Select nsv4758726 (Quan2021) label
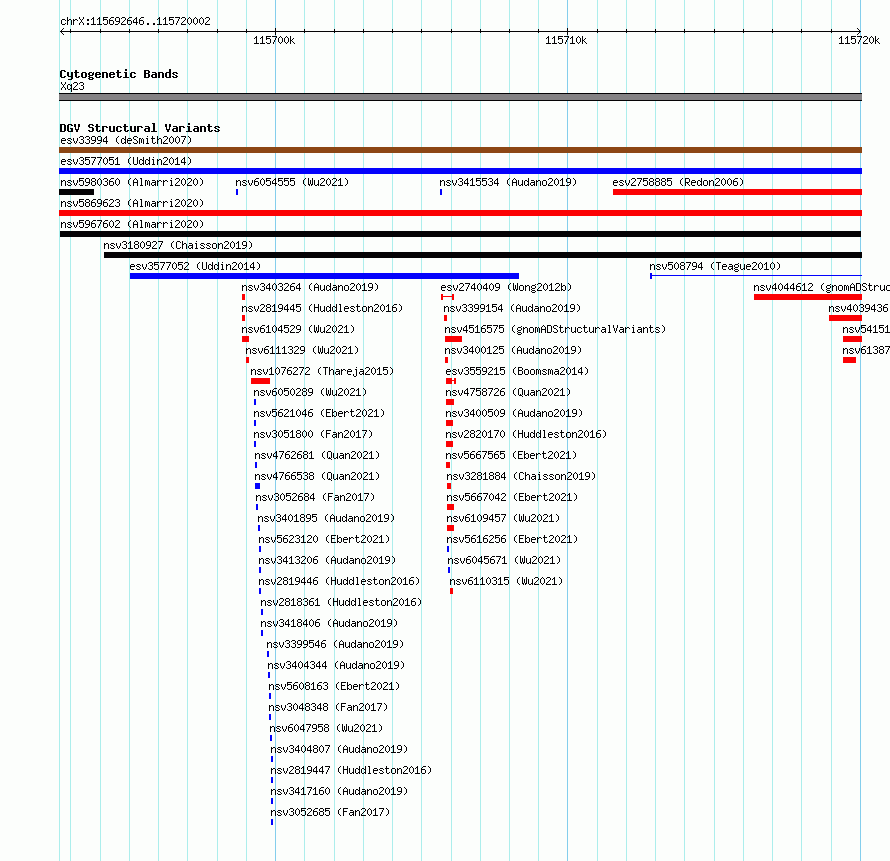This screenshot has width=890, height=861. (x=508, y=392)
